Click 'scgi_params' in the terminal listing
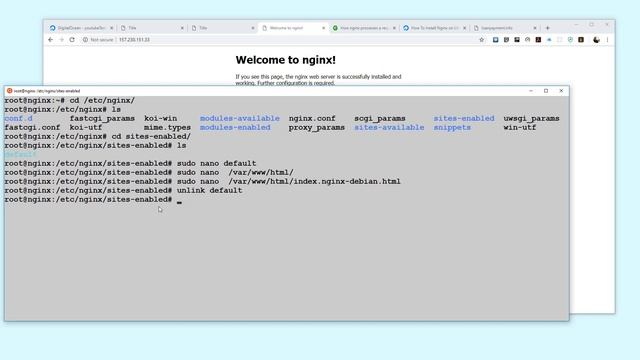Image resolution: width=640 pixels, height=360 pixels. [x=380, y=118]
